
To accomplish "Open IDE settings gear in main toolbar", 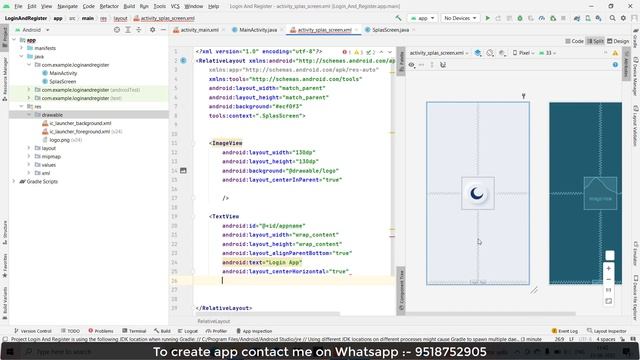I will point(623,18).
